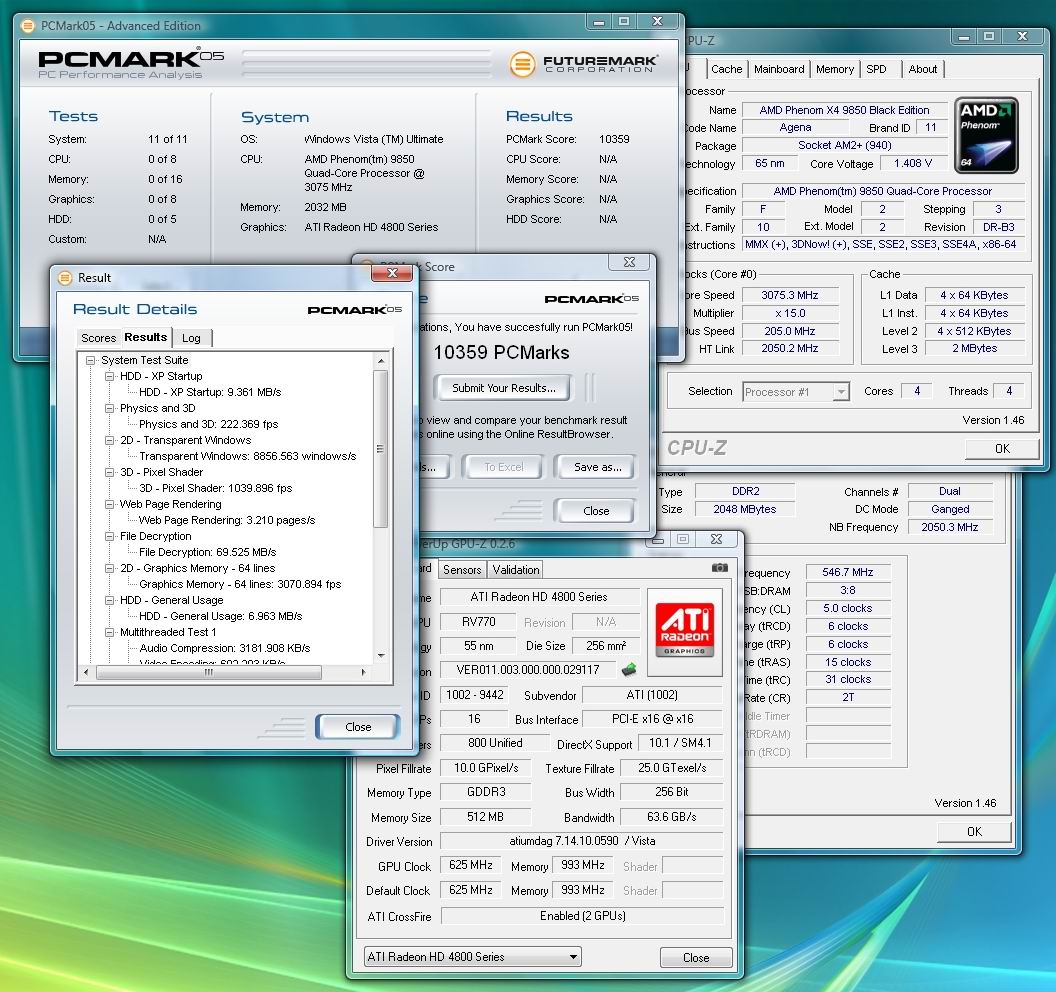The height and width of the screenshot is (992, 1056).
Task: Switch to CPU-Z Cache tab
Action: (727, 69)
